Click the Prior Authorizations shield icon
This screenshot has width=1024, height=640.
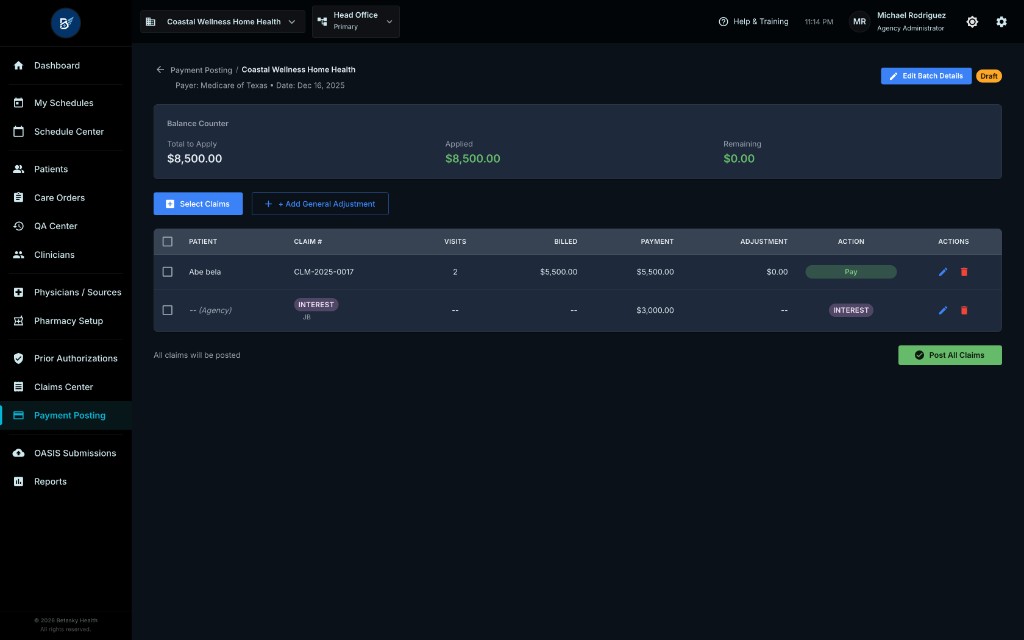pos(18,358)
